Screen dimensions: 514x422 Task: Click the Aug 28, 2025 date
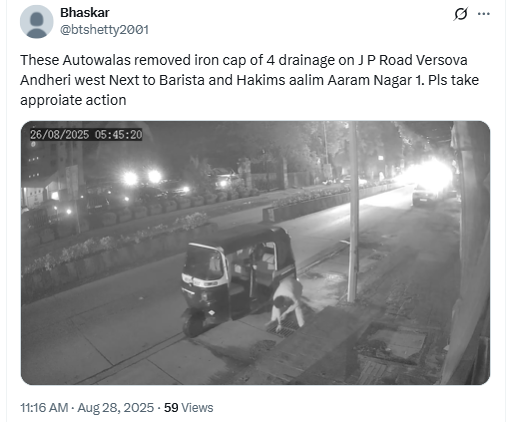tap(116, 408)
